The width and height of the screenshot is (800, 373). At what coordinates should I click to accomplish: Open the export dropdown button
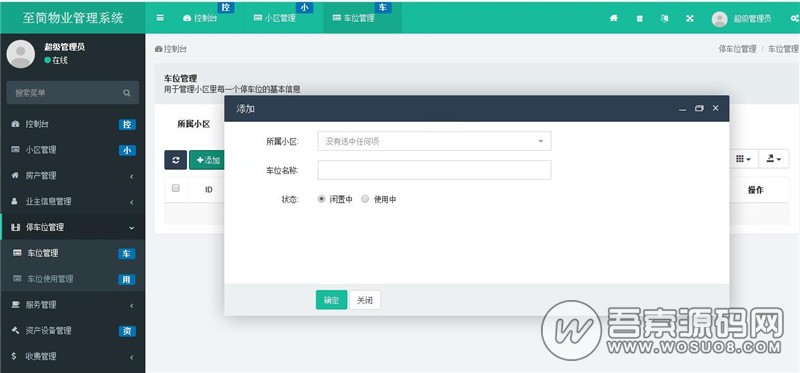click(774, 159)
